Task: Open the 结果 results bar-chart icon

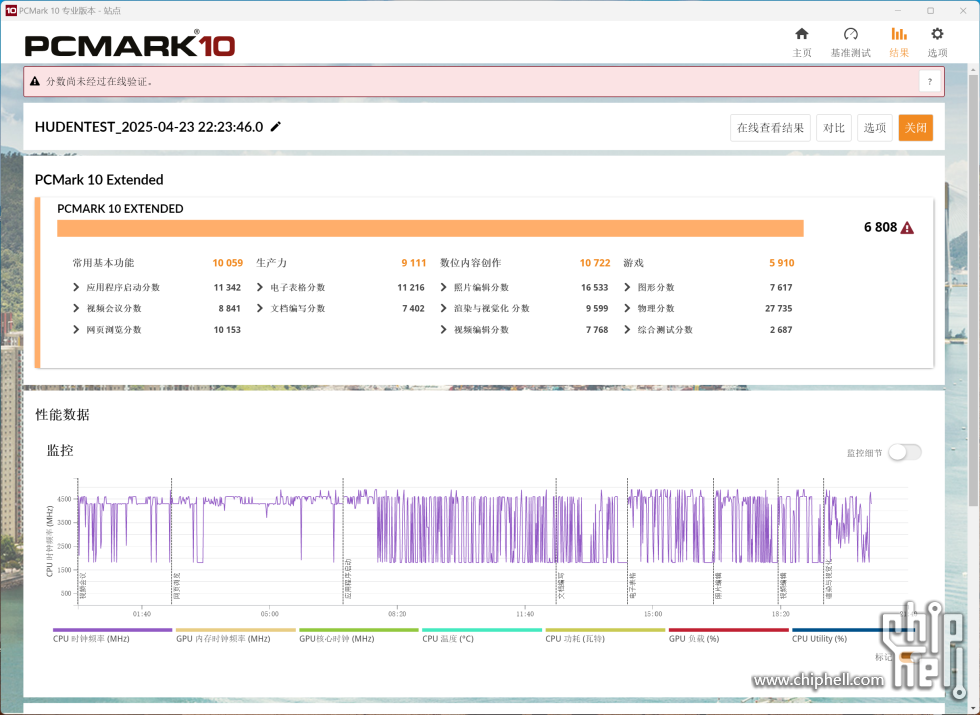Action: click(x=899, y=34)
